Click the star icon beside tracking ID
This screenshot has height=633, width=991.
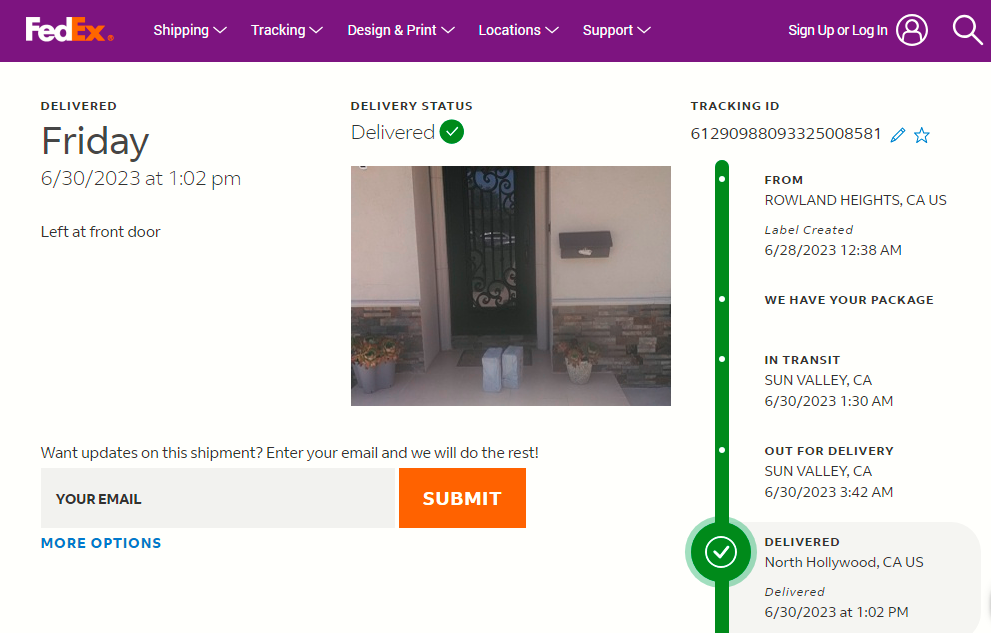(922, 135)
